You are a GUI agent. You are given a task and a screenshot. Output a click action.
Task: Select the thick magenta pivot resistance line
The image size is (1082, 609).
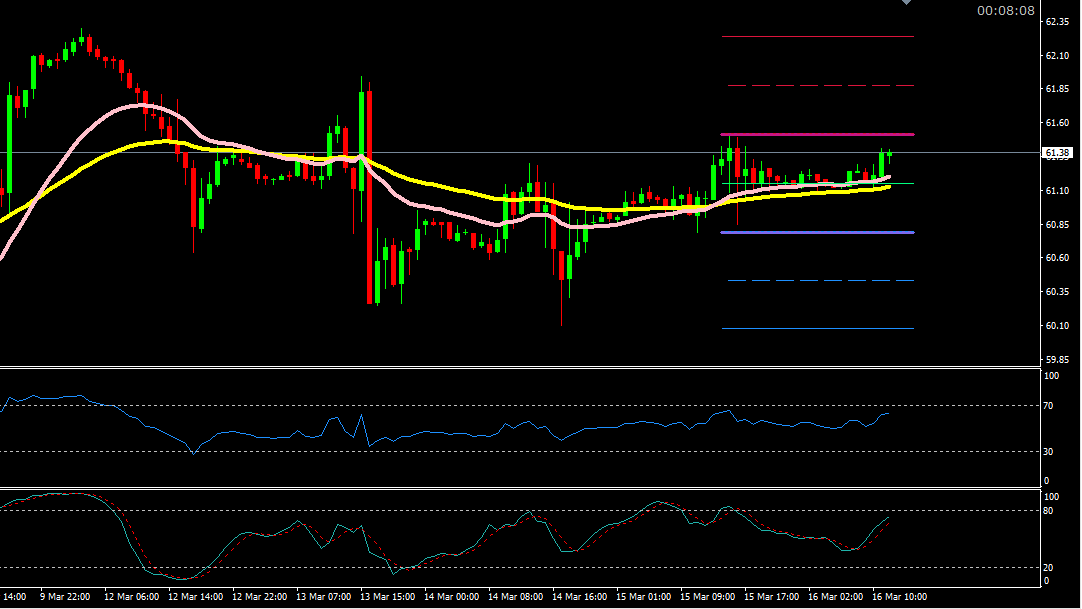point(818,134)
